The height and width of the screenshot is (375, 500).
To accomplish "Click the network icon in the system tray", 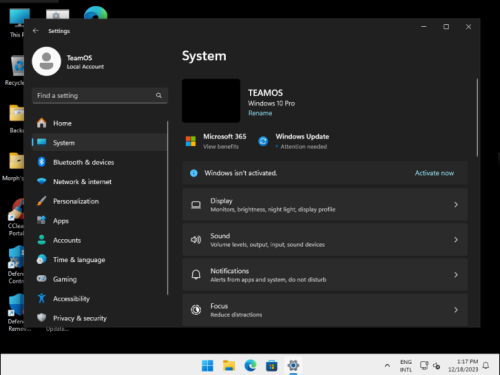I will (424, 366).
